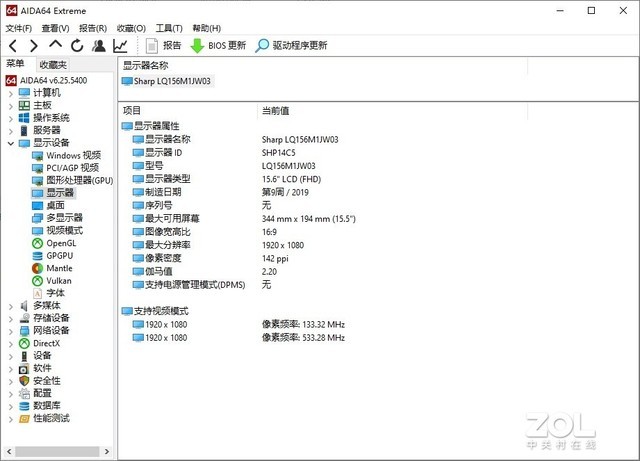Open the 文件(F) menu
This screenshot has height=461, width=640.
coord(19,28)
